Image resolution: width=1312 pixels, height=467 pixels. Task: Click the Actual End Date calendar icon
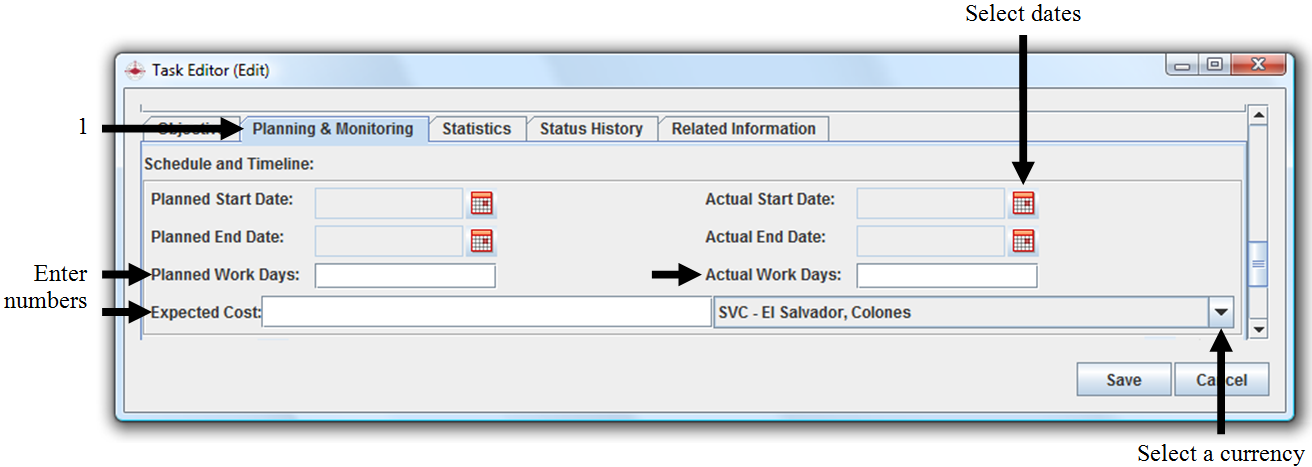[x=1022, y=241]
